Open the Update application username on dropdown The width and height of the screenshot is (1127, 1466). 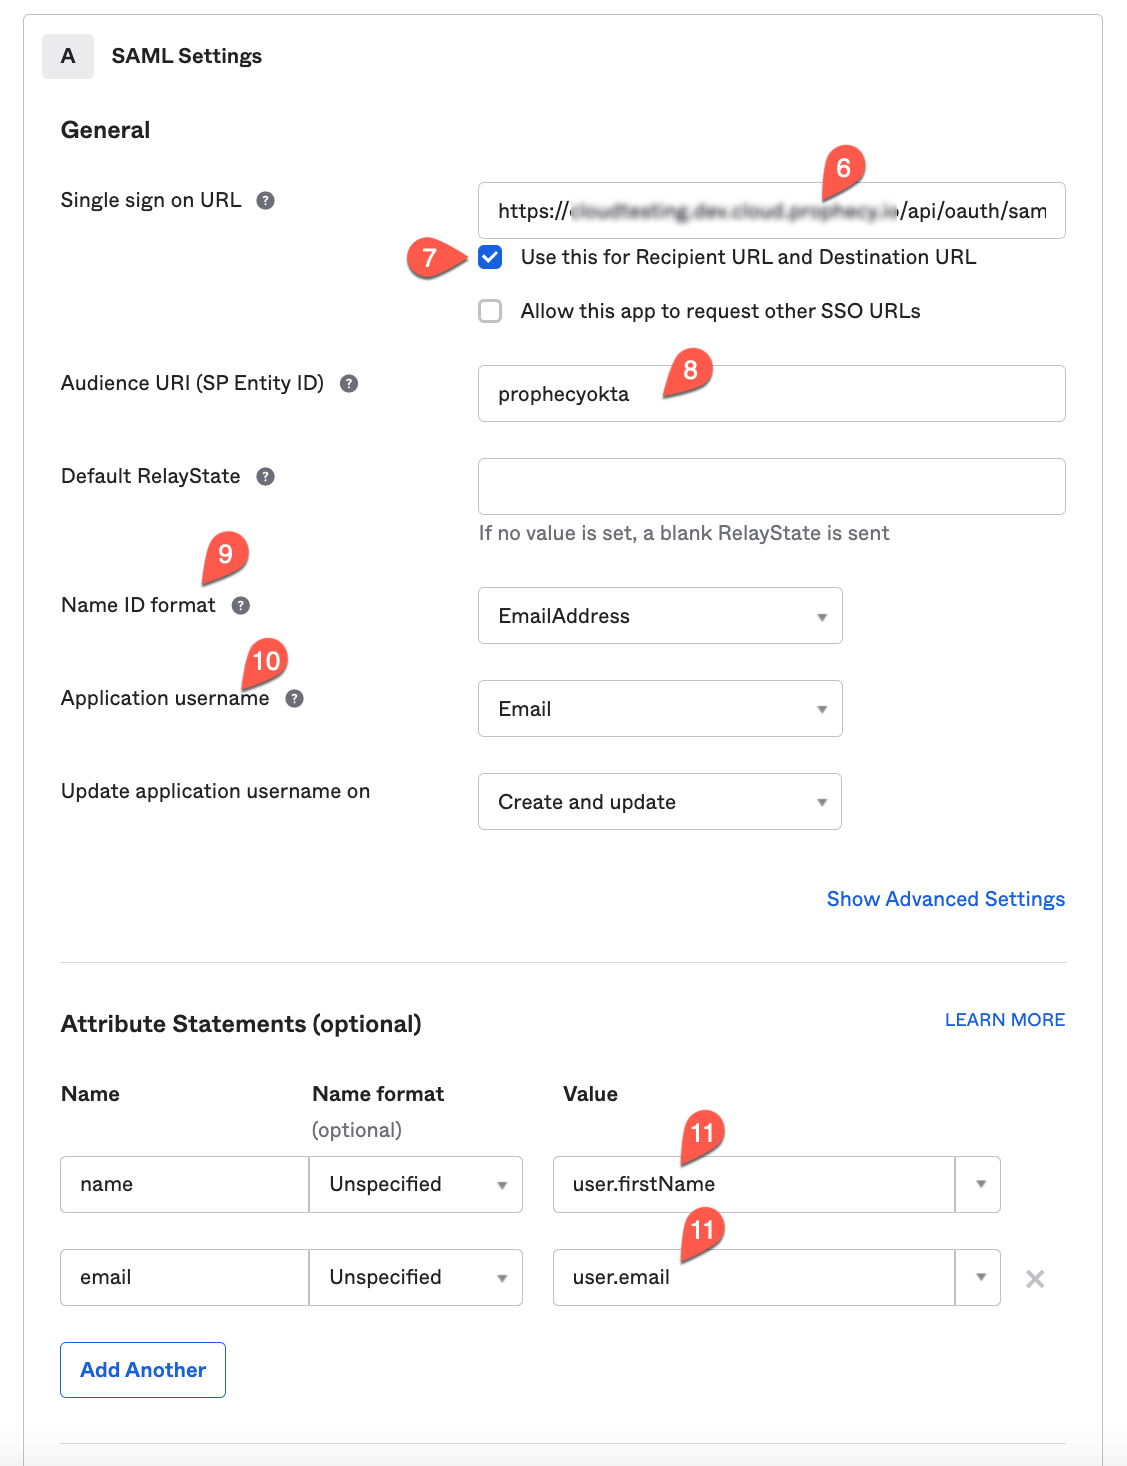click(x=659, y=801)
